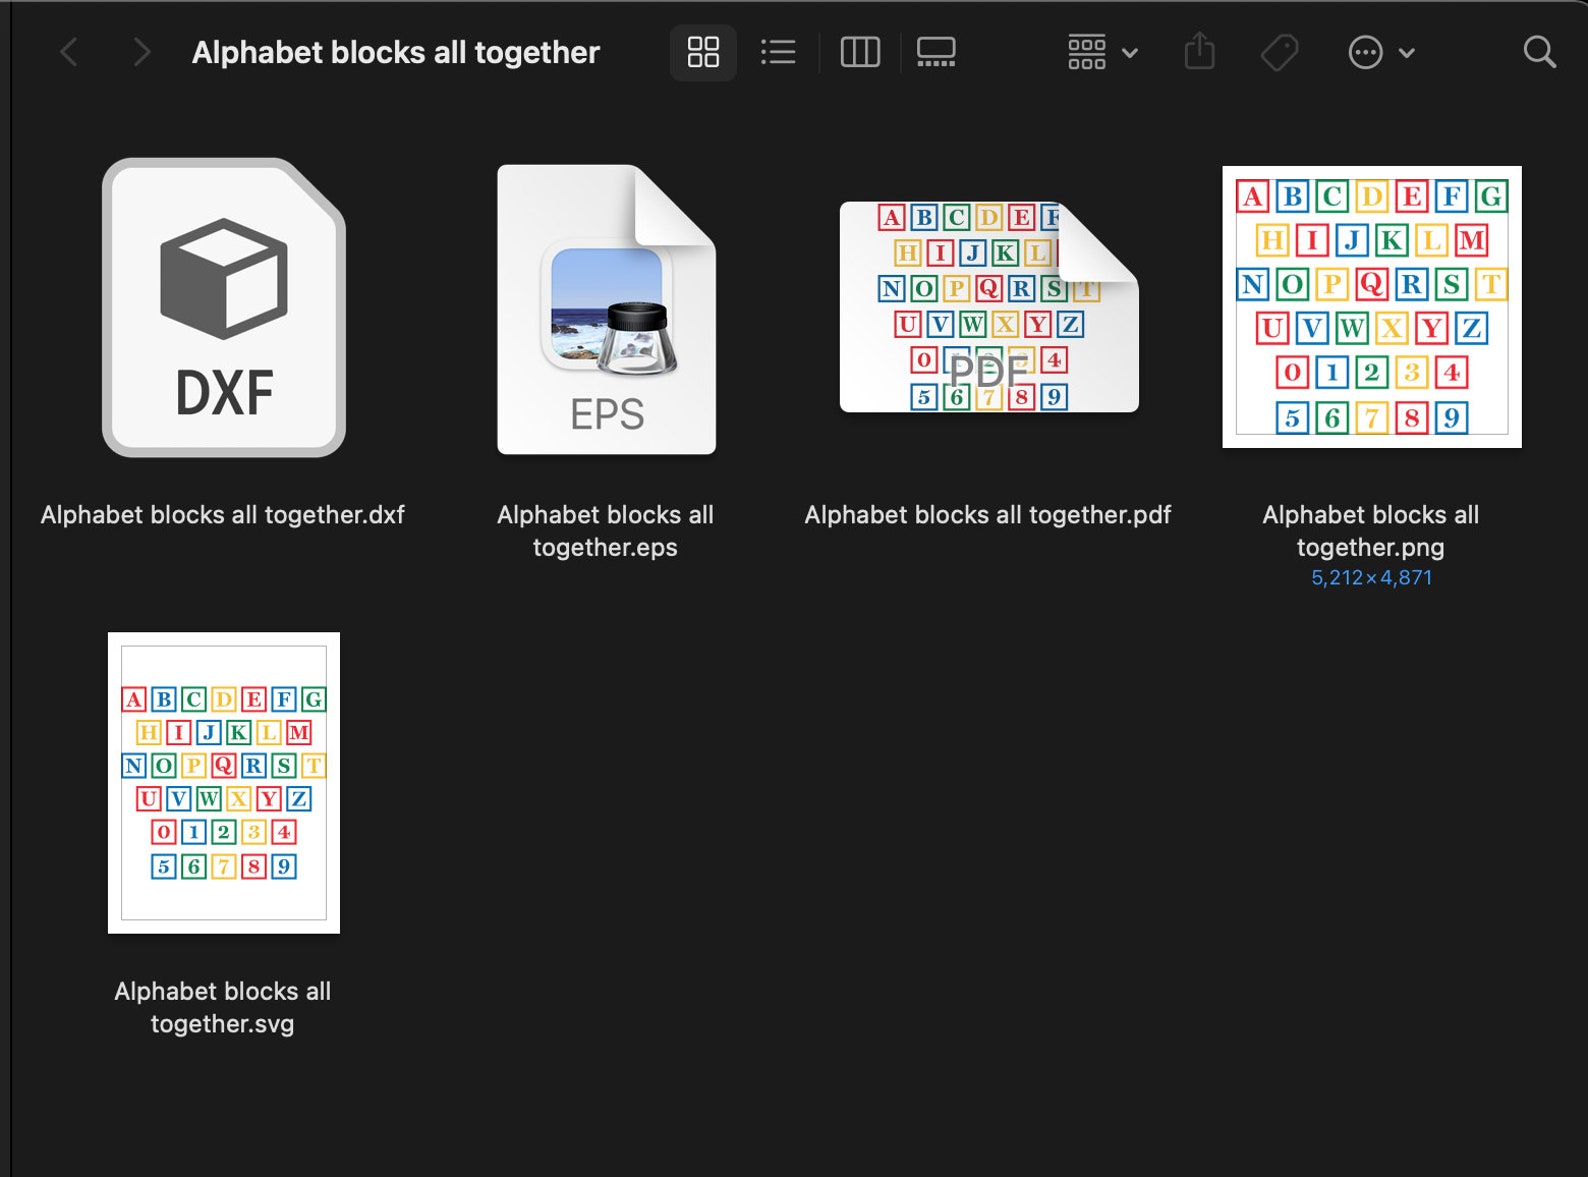The height and width of the screenshot is (1177, 1588).
Task: Go back to the previous folder
Action: coord(69,52)
